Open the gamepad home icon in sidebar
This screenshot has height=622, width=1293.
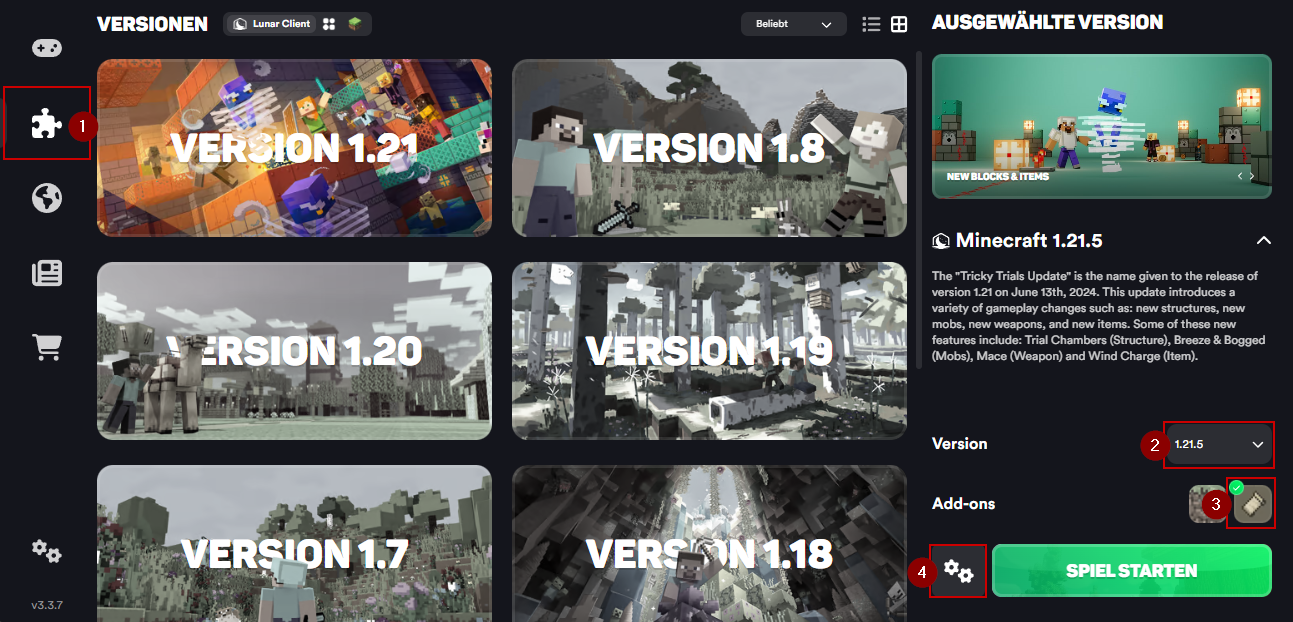pos(46,47)
